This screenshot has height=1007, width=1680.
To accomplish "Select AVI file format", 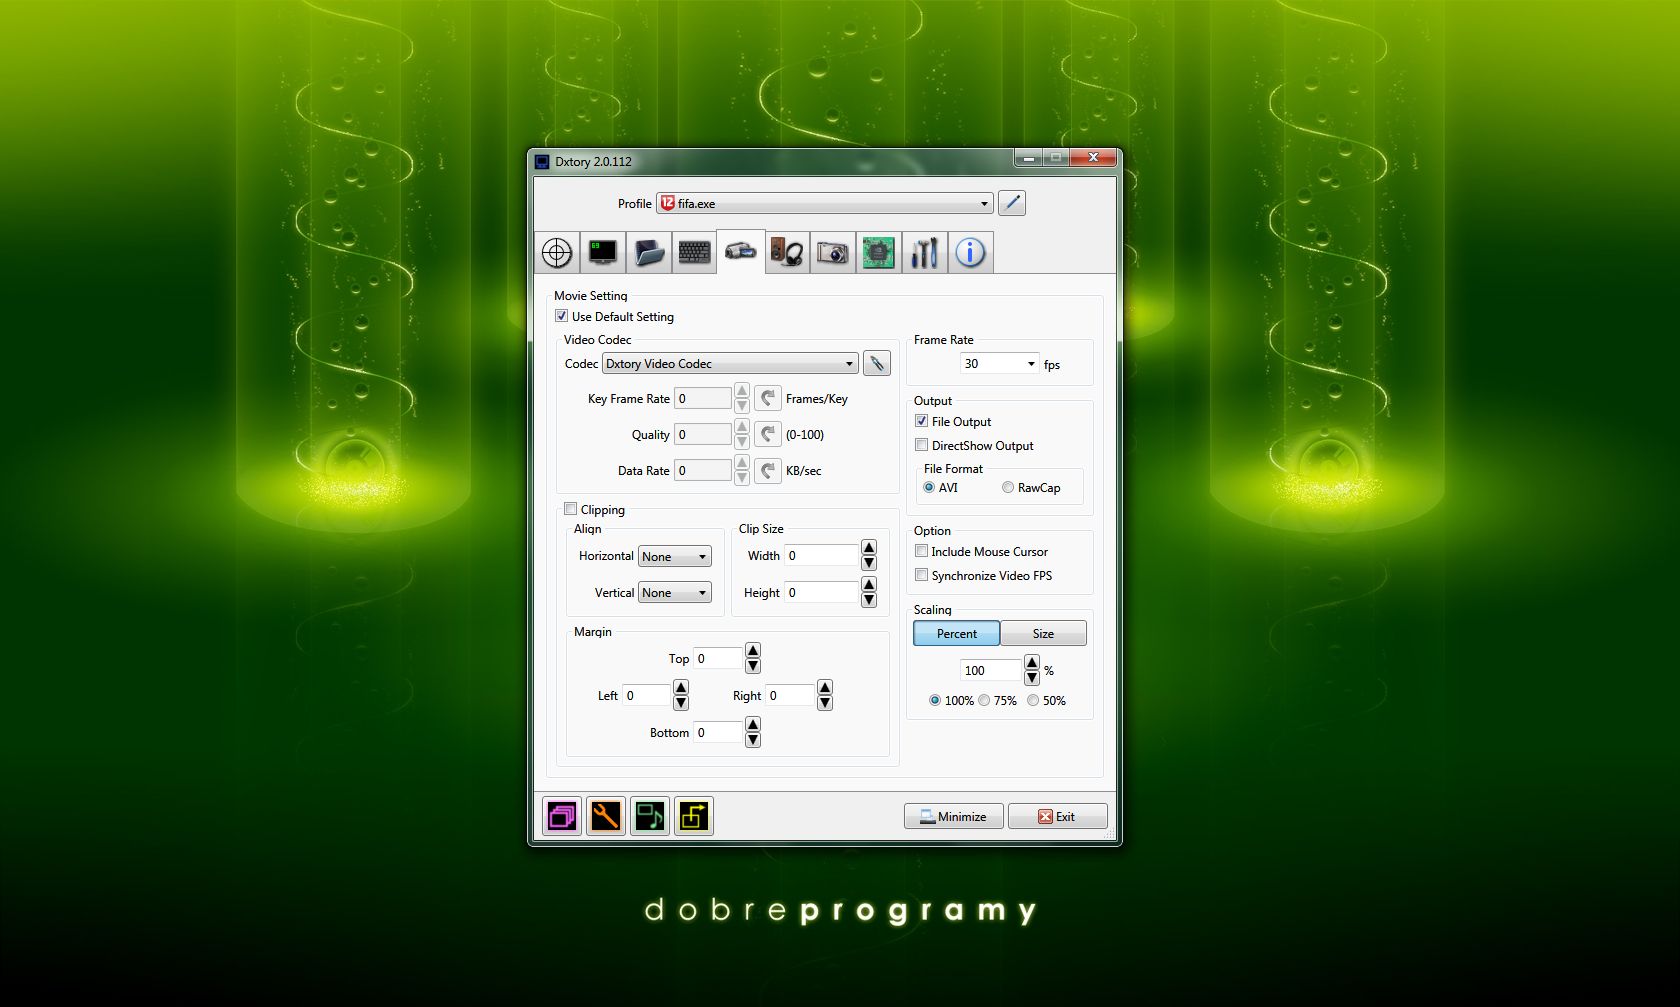I will (x=929, y=487).
